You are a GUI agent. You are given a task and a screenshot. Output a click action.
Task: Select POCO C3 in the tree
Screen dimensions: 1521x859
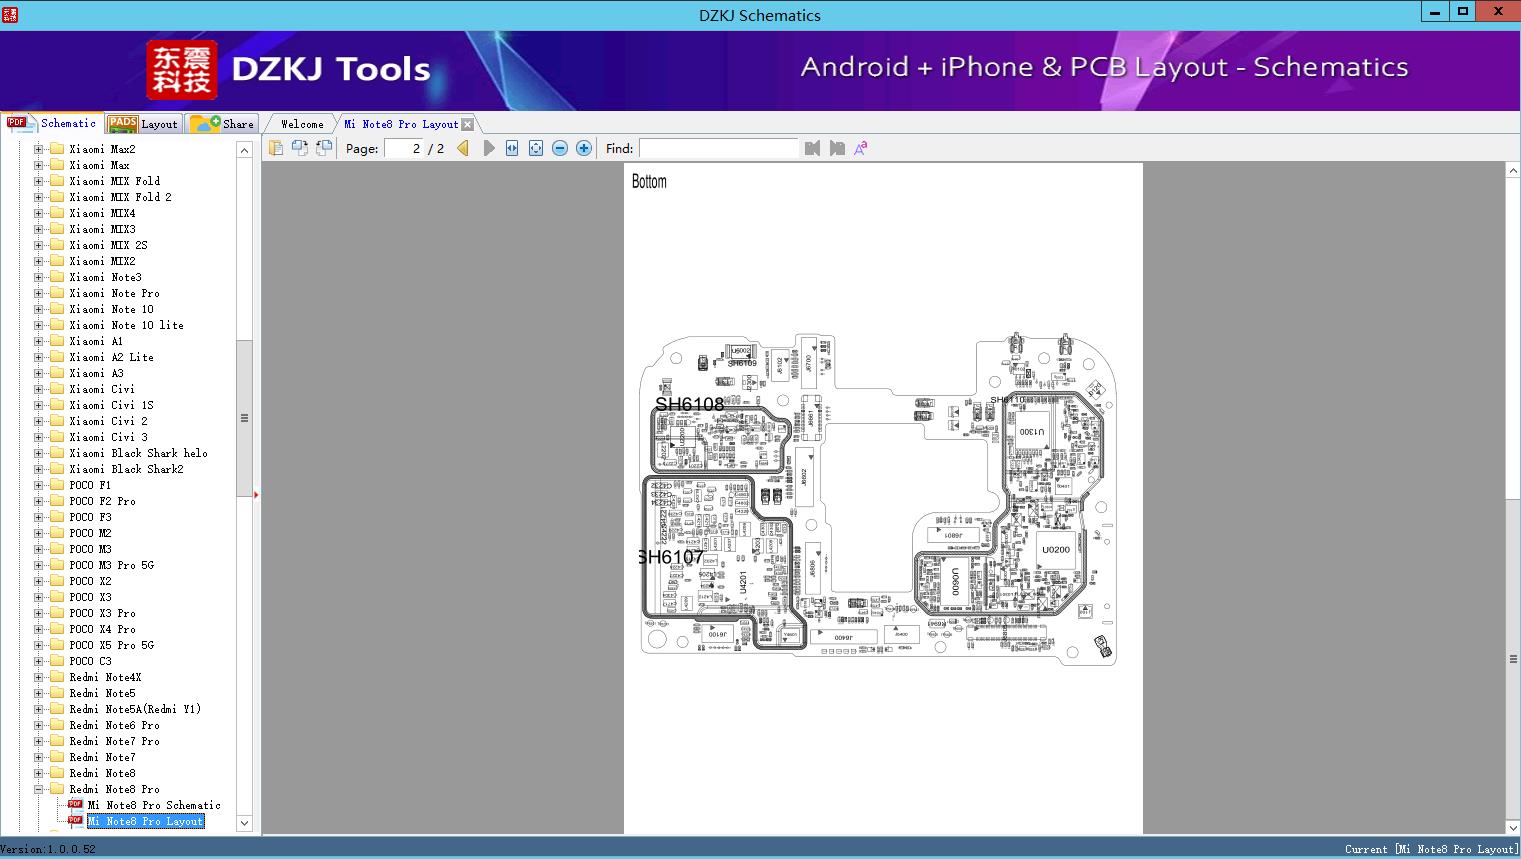[x=90, y=661]
